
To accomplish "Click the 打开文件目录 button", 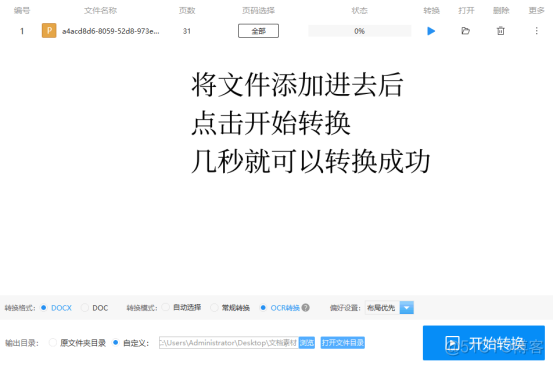I will coord(343,343).
